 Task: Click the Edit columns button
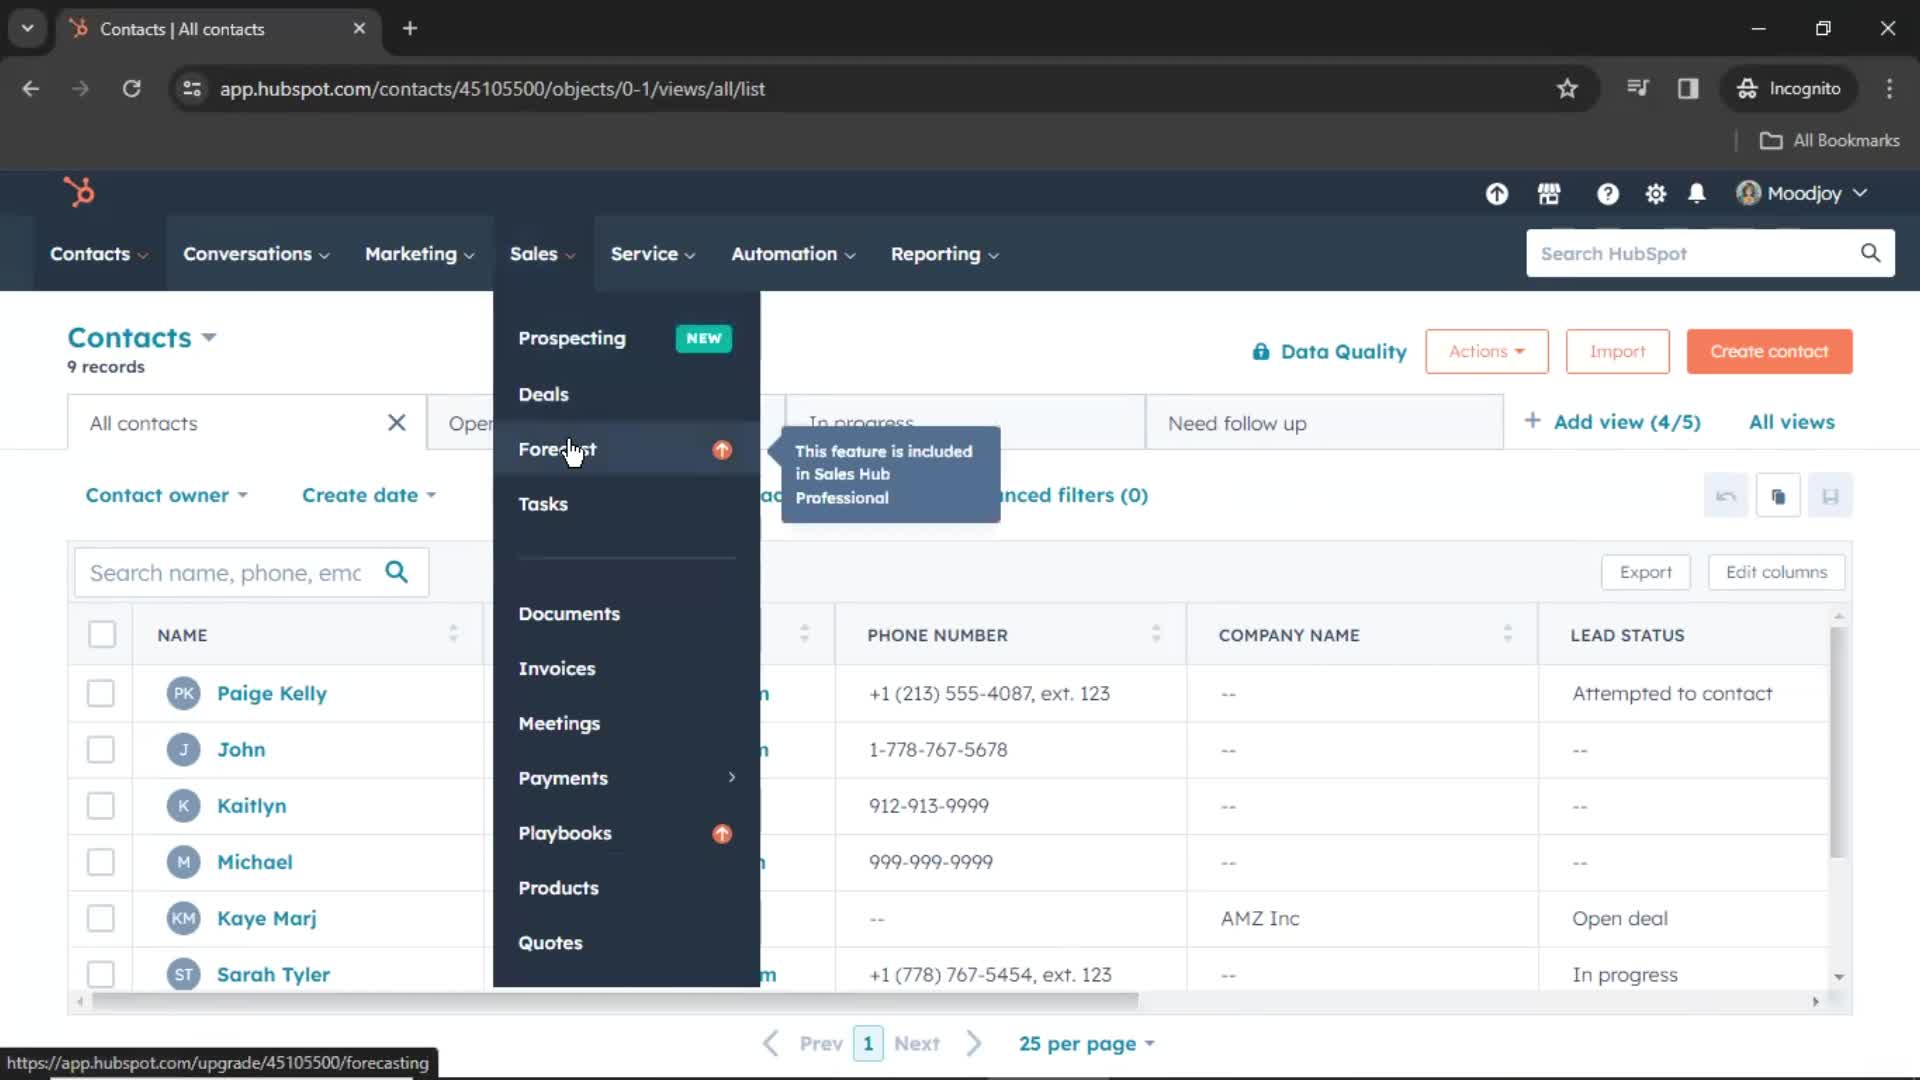pos(1776,572)
